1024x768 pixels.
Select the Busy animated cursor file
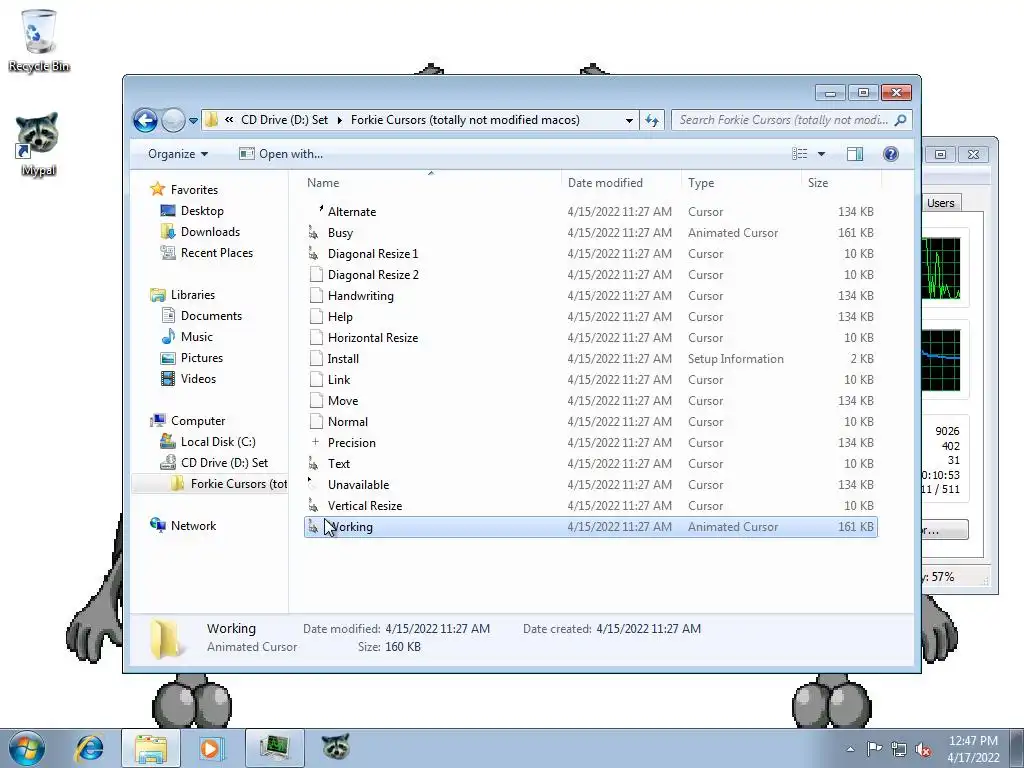590,232
